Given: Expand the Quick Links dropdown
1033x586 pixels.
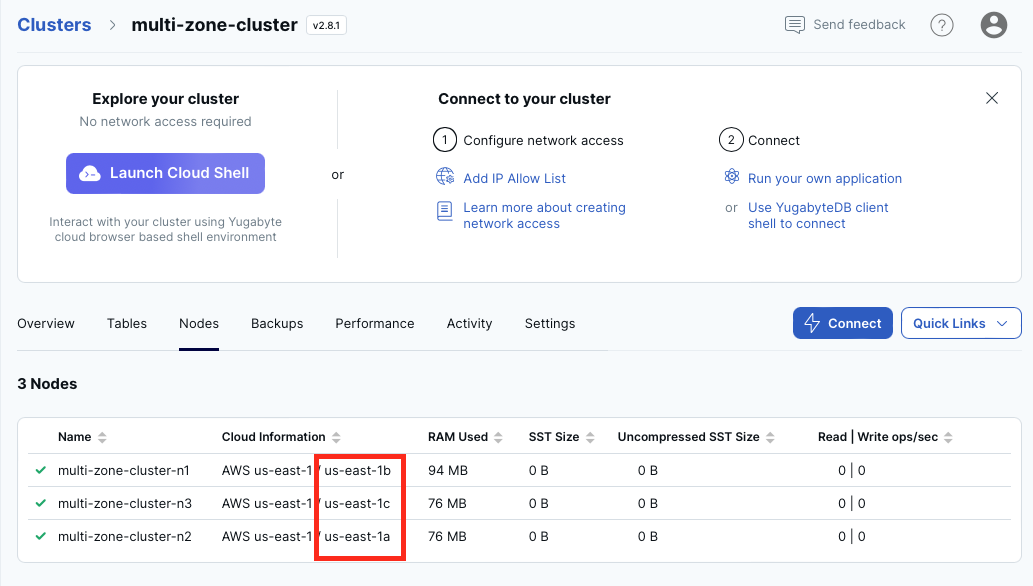Looking at the screenshot, I should click(x=960, y=323).
